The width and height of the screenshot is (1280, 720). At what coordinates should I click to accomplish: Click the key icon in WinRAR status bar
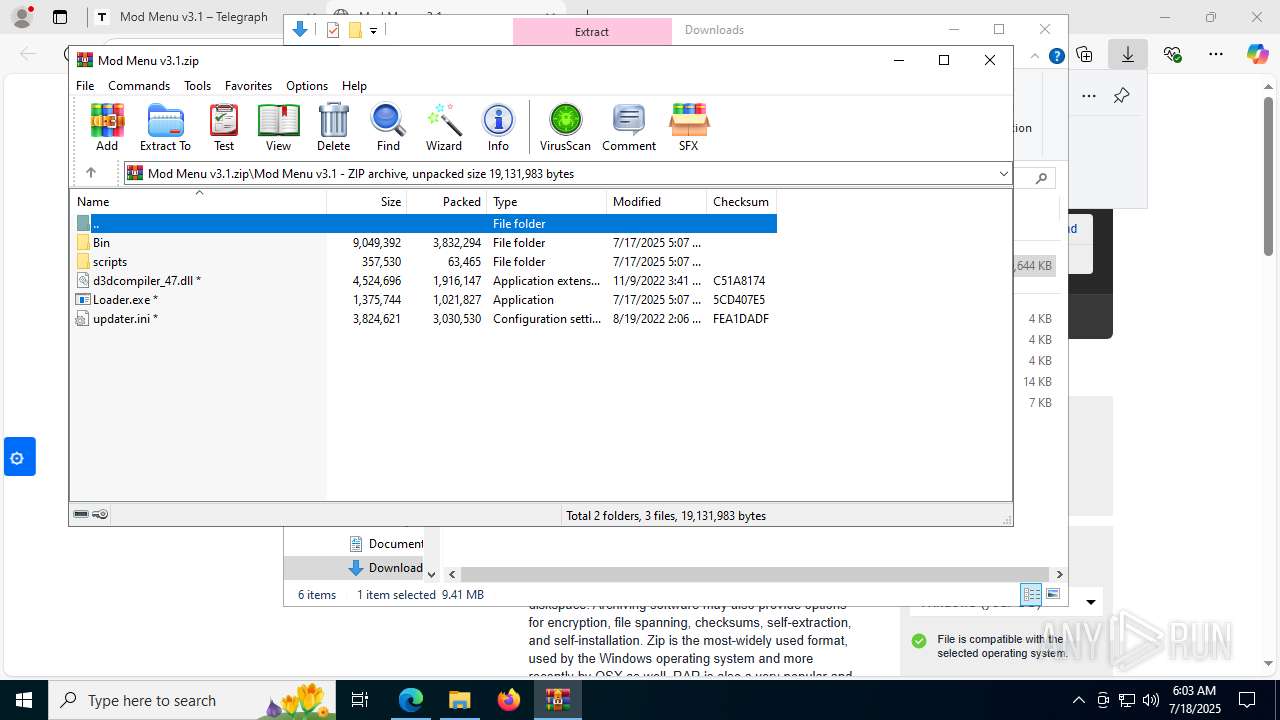coord(100,515)
